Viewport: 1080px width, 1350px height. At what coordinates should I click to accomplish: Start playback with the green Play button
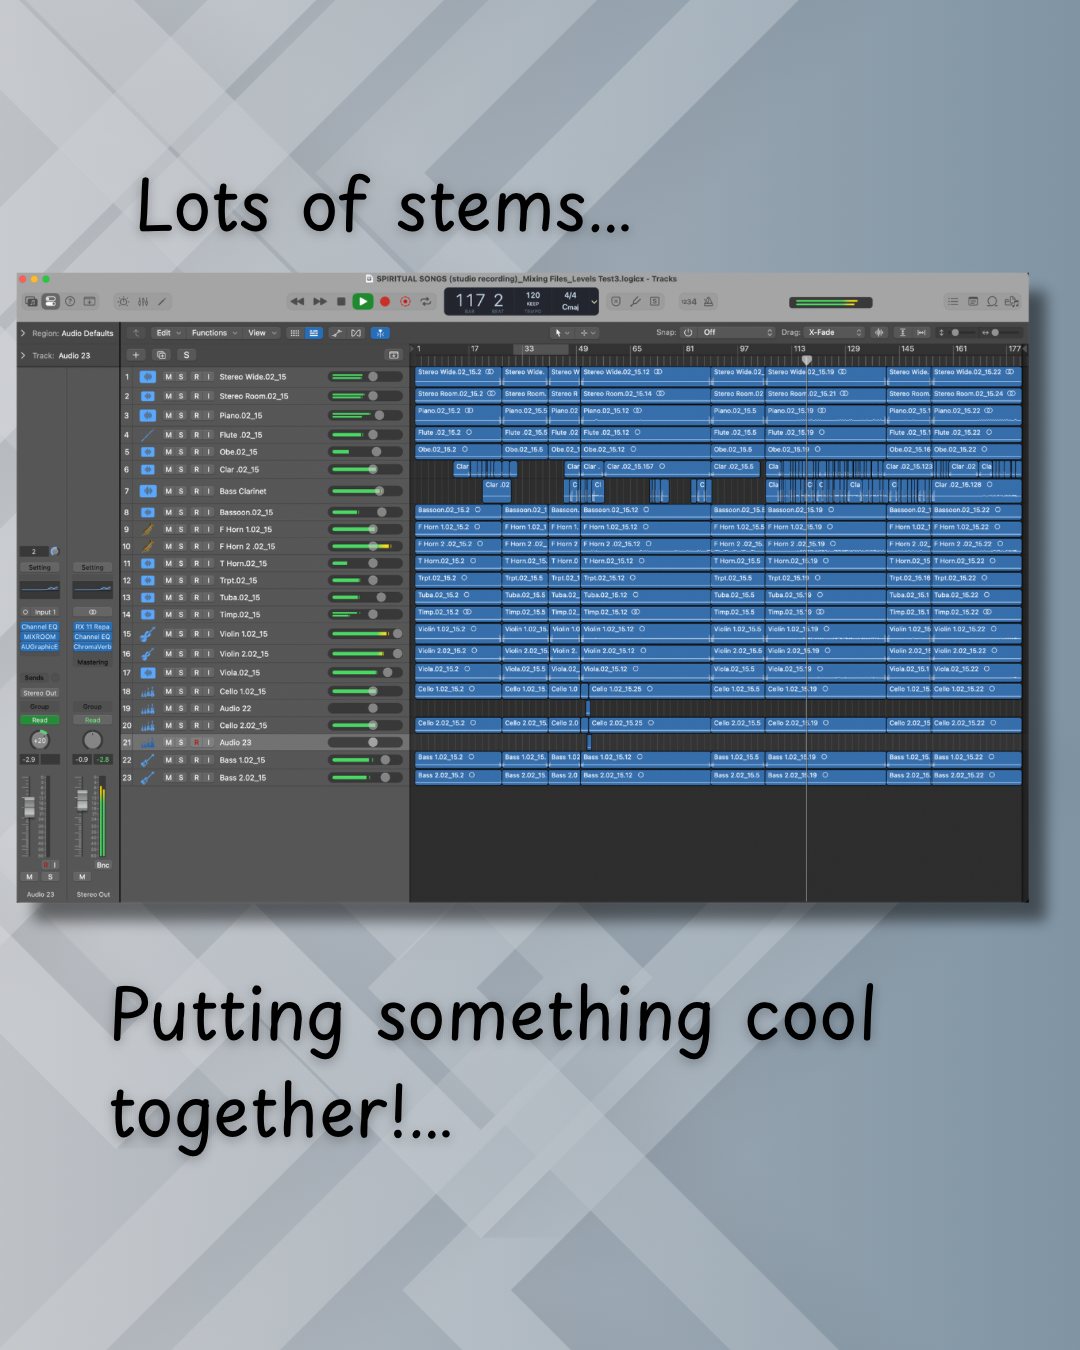click(363, 301)
